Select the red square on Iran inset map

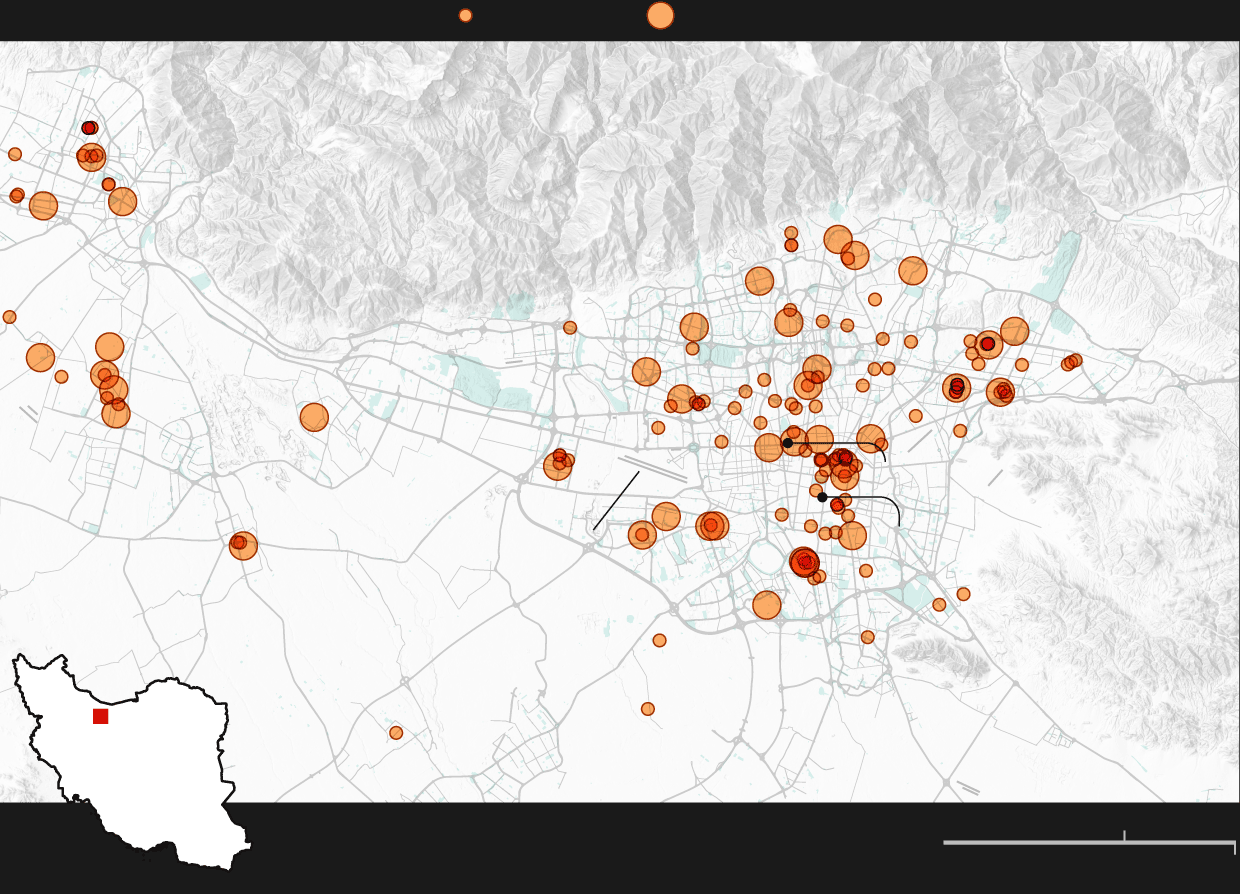pyautogui.click(x=100, y=716)
